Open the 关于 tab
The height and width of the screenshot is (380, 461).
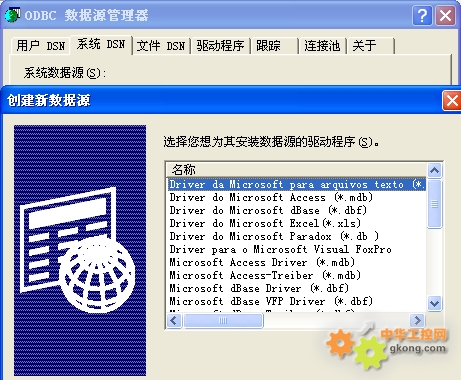click(371, 46)
